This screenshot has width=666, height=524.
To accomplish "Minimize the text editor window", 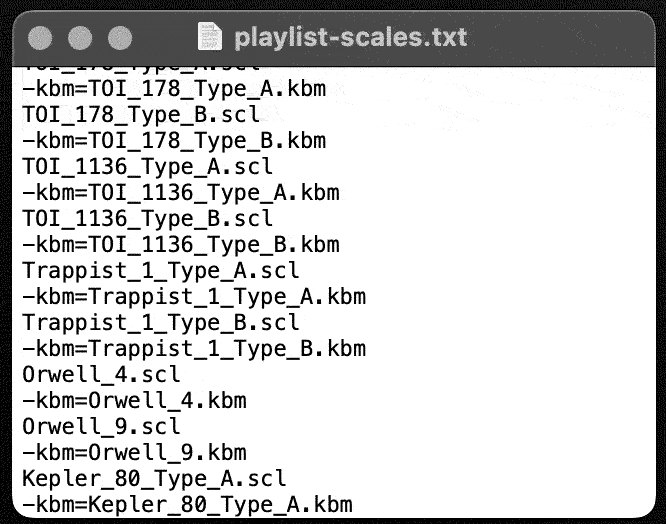I will coord(80,38).
